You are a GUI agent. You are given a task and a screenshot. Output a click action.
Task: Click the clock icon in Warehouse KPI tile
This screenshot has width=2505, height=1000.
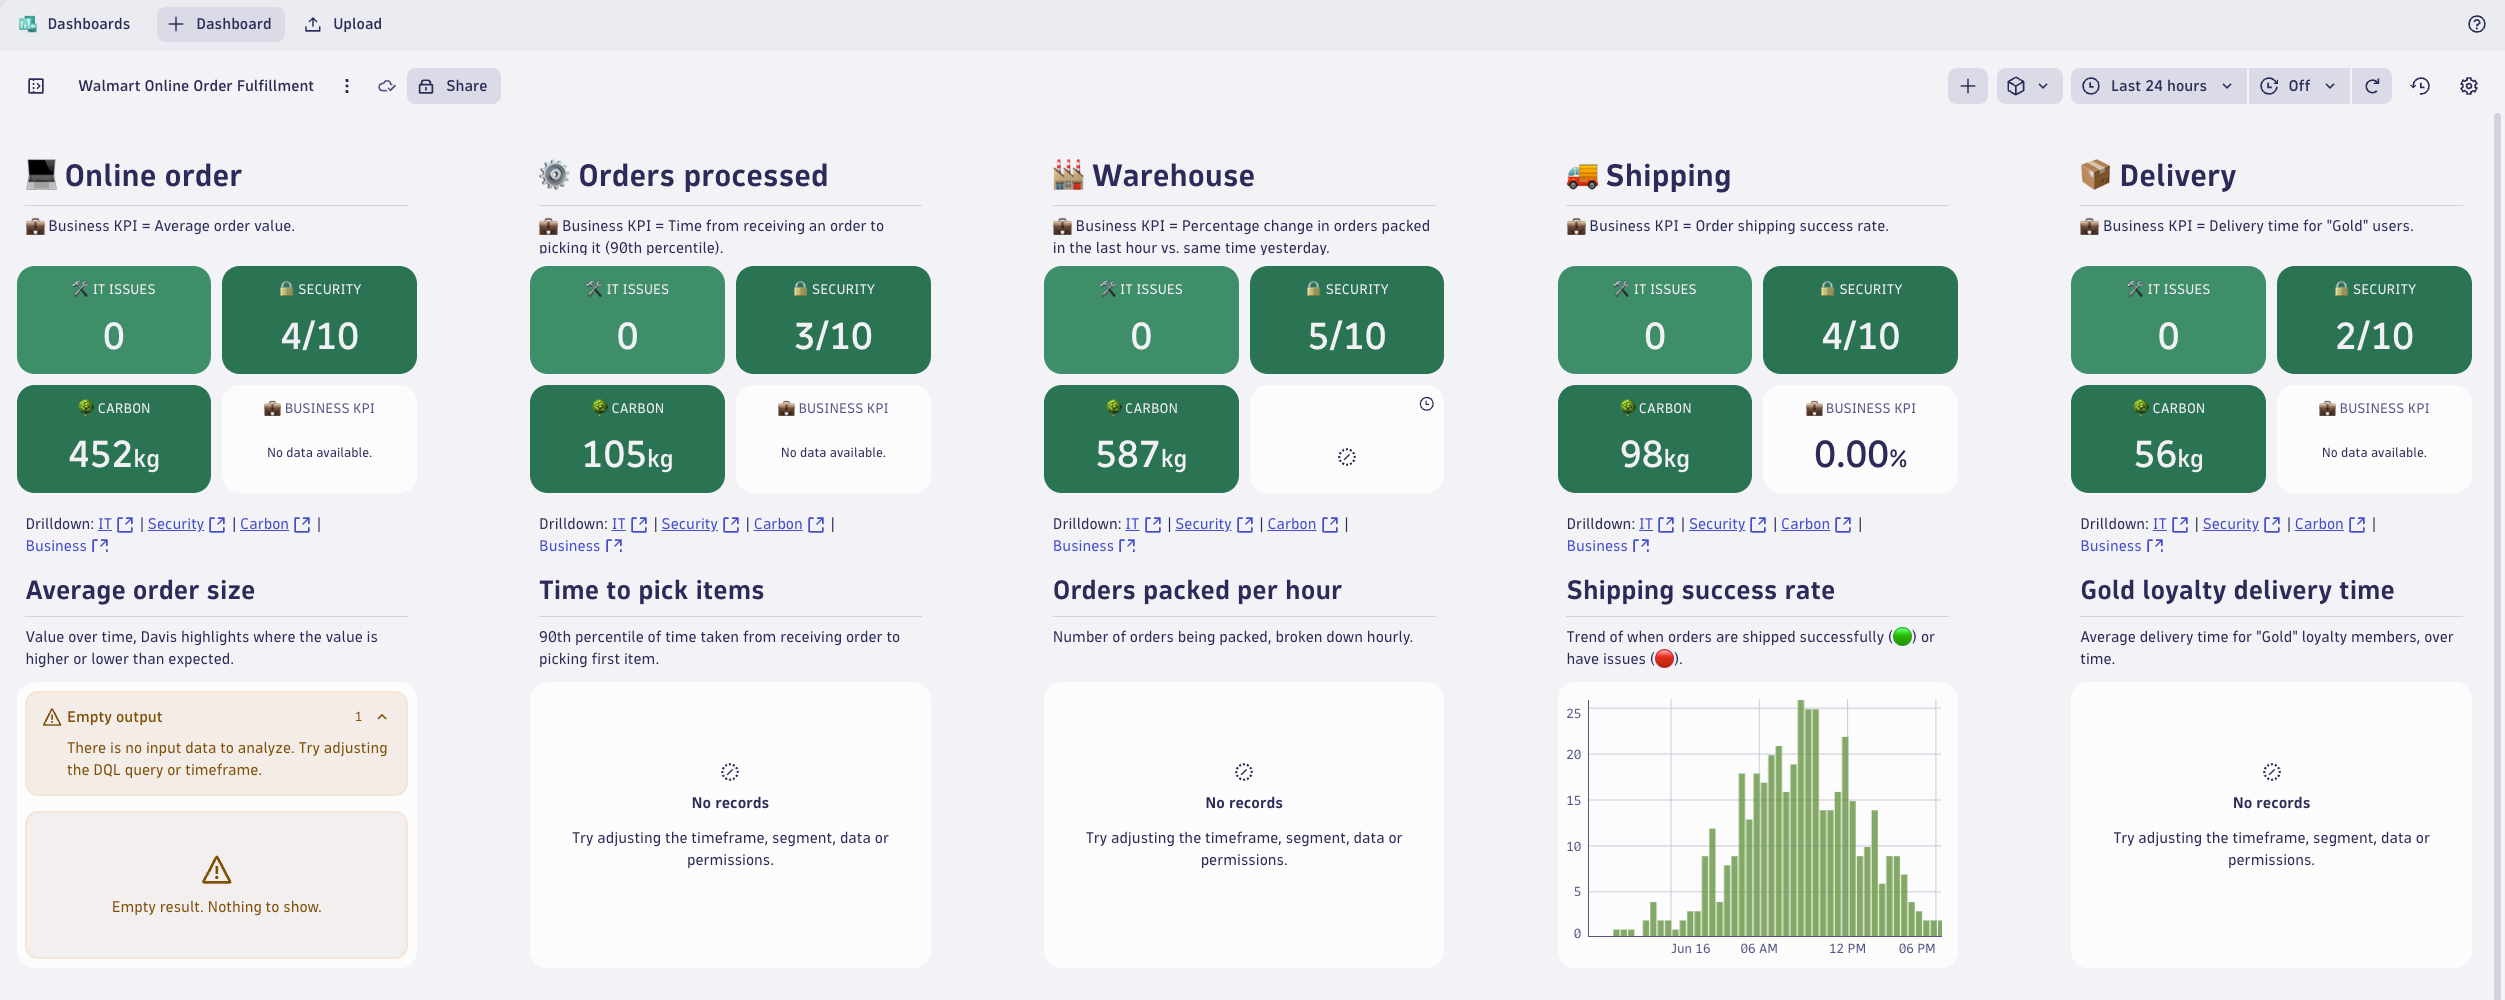(1426, 404)
